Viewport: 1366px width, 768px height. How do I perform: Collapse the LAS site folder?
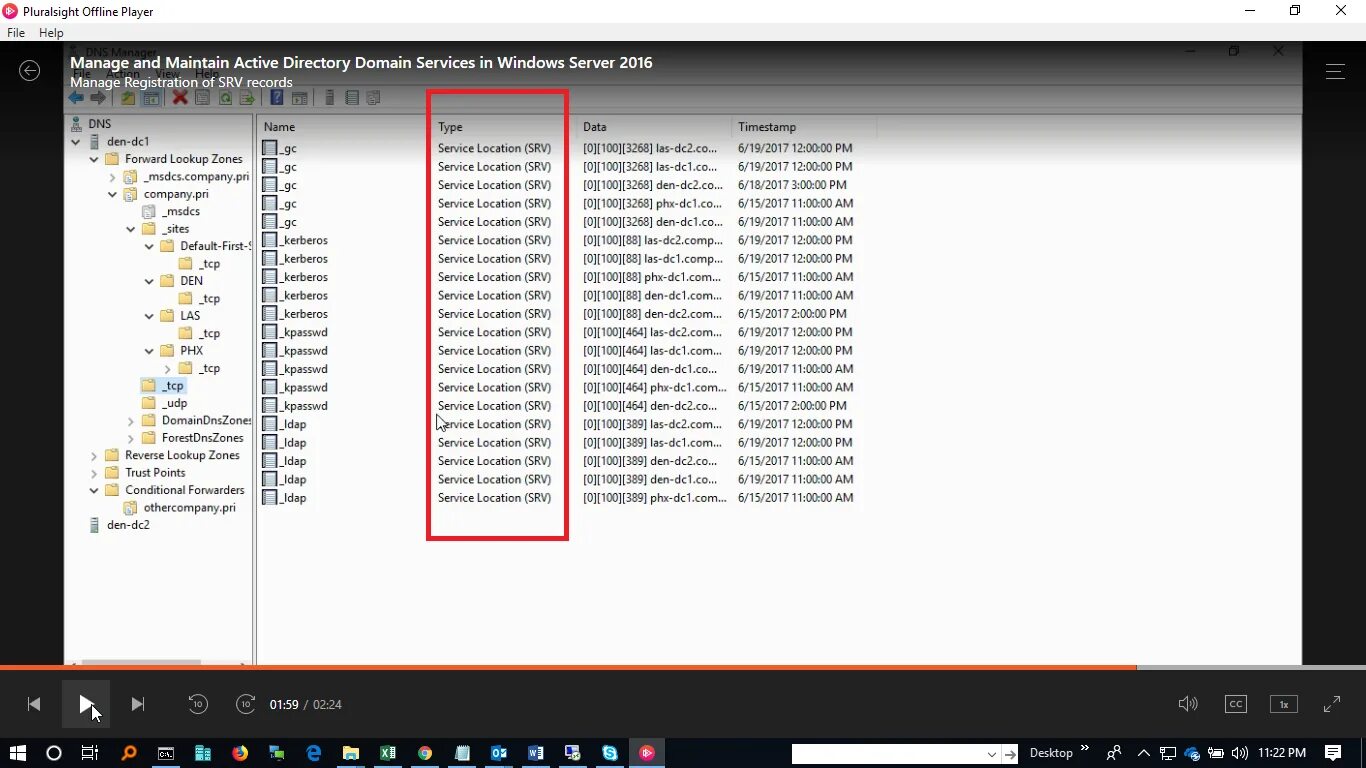(149, 316)
